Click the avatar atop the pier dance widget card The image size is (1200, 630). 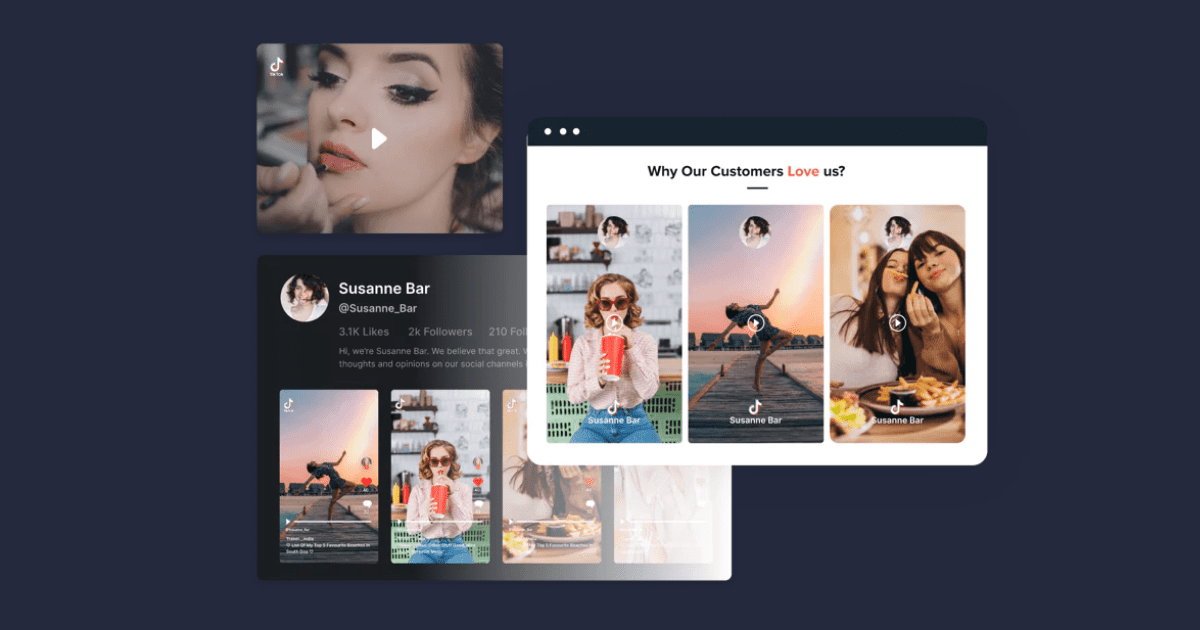[x=755, y=232]
